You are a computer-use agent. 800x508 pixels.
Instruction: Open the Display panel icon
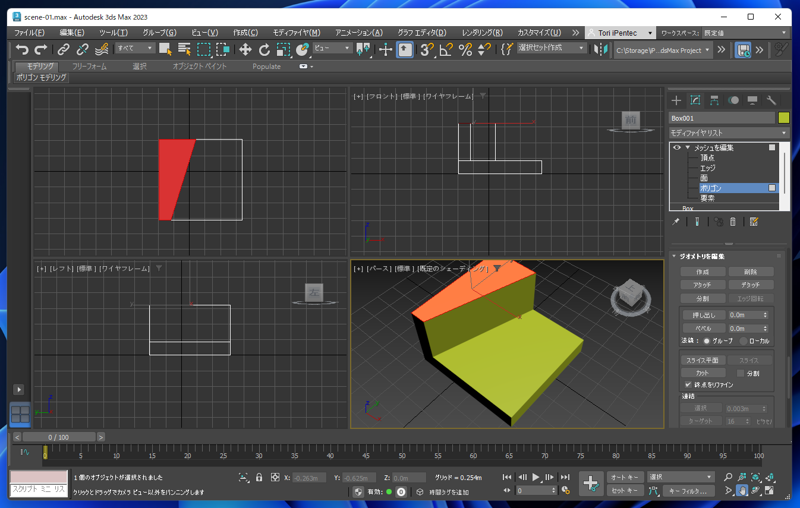click(x=753, y=100)
